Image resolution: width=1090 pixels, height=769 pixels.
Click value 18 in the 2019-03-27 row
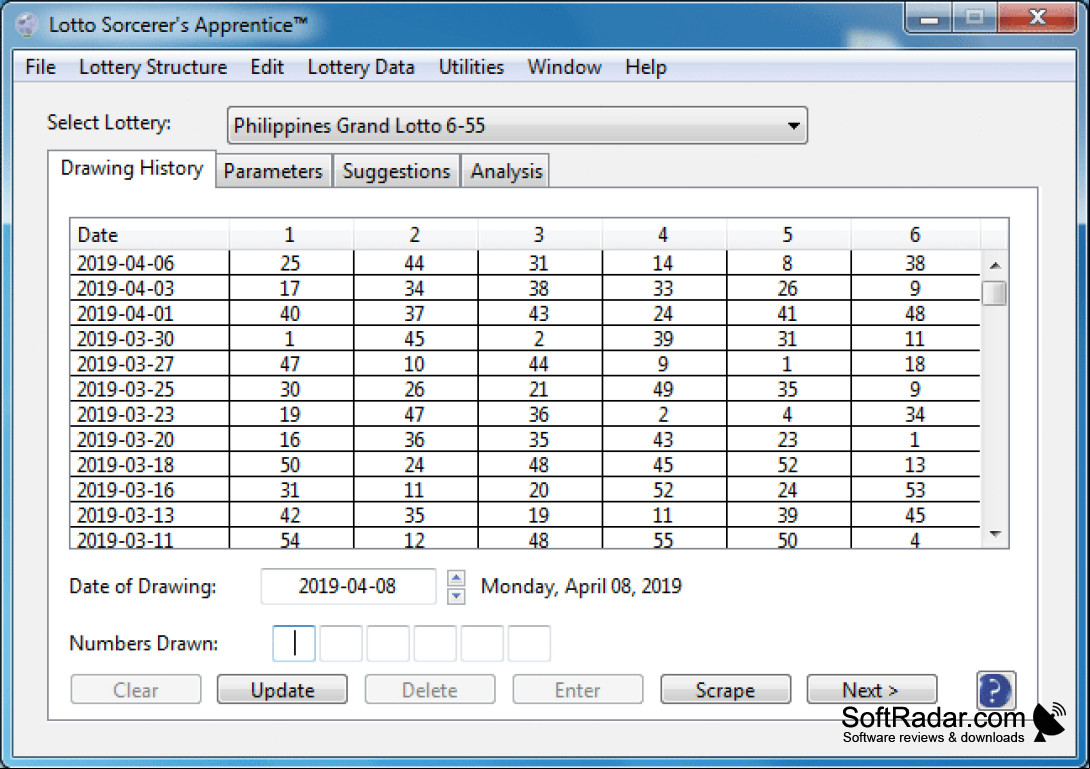coord(915,364)
